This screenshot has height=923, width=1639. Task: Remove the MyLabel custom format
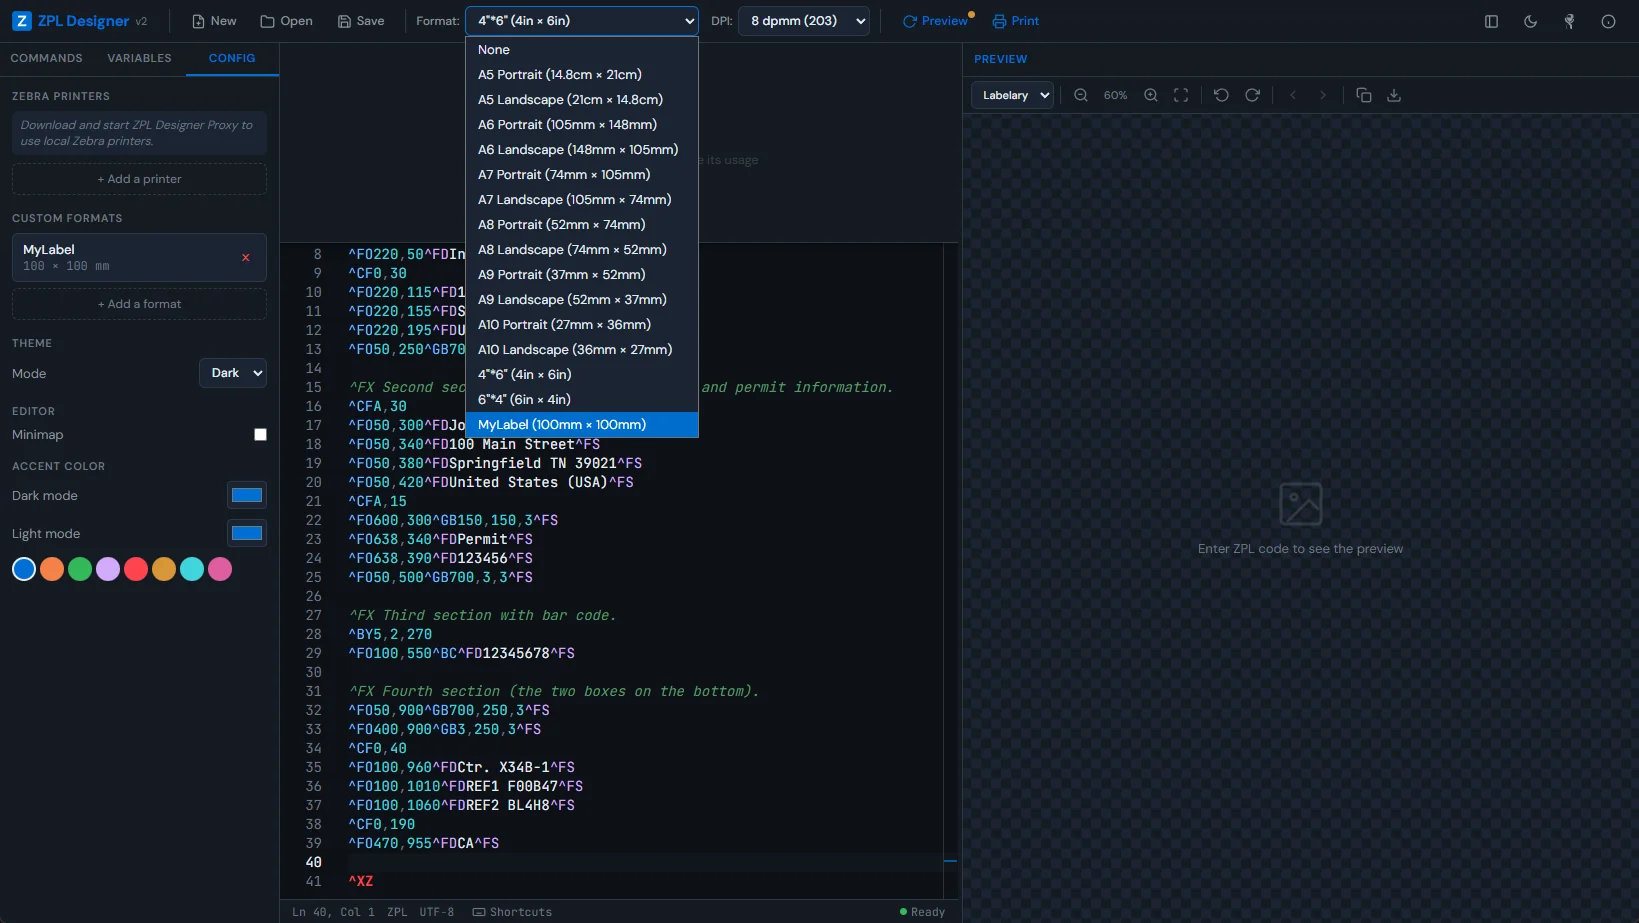click(245, 257)
